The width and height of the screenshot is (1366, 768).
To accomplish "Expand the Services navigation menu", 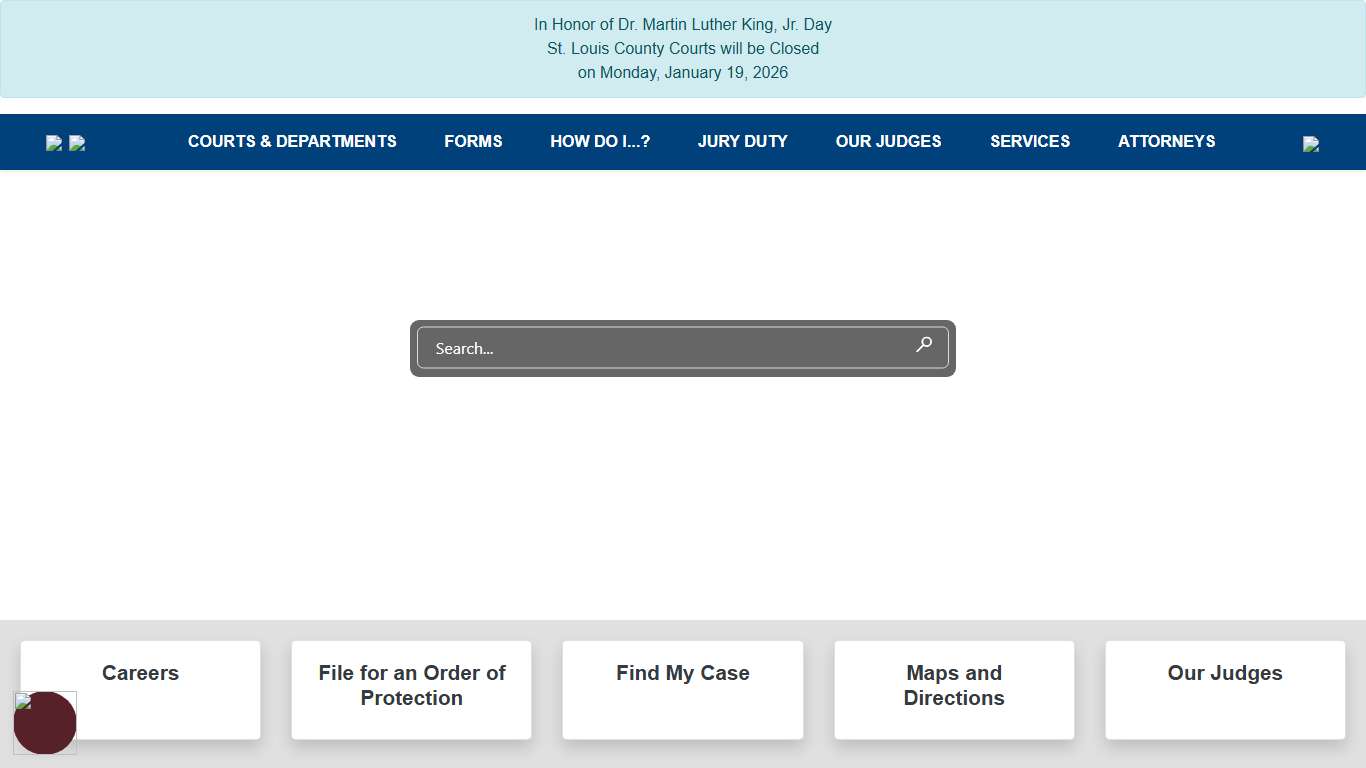I will coord(1030,142).
